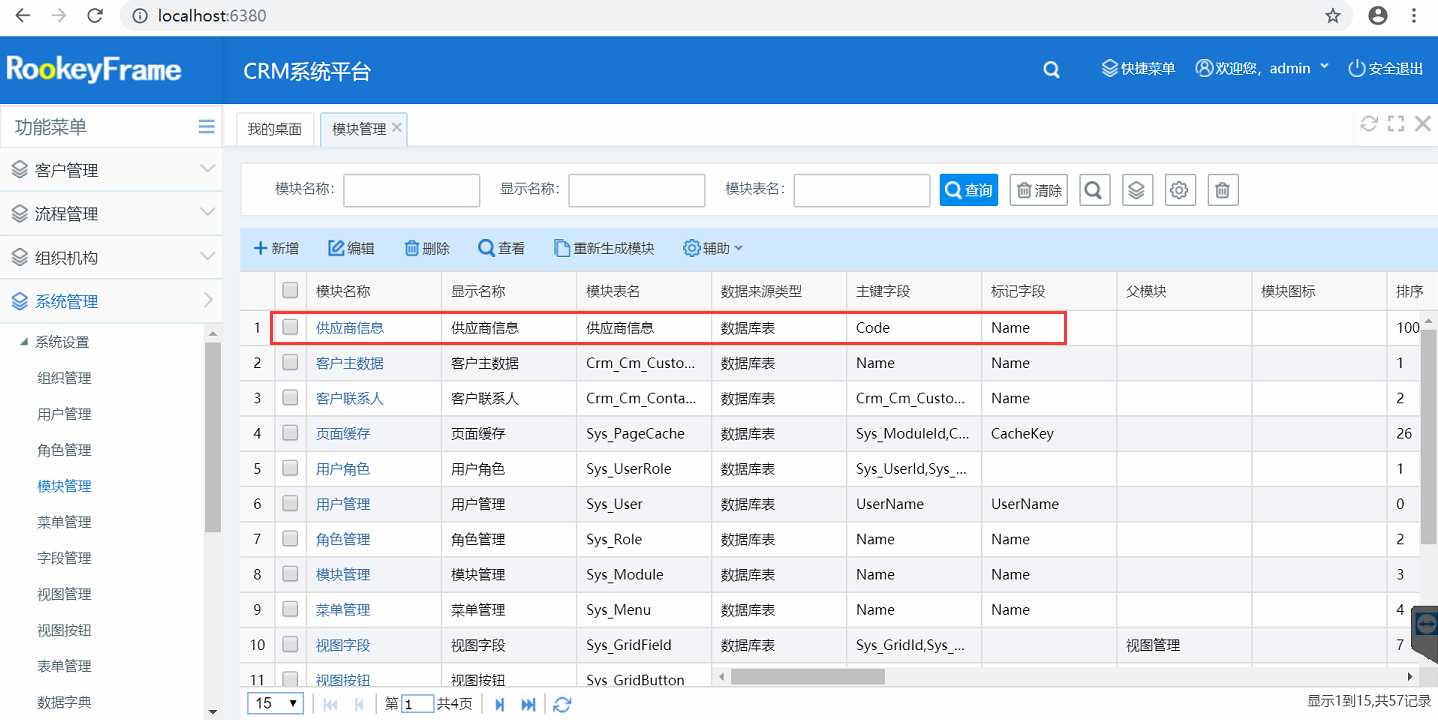Toggle the select-all header checkbox
1438x720 pixels.
pos(290,290)
